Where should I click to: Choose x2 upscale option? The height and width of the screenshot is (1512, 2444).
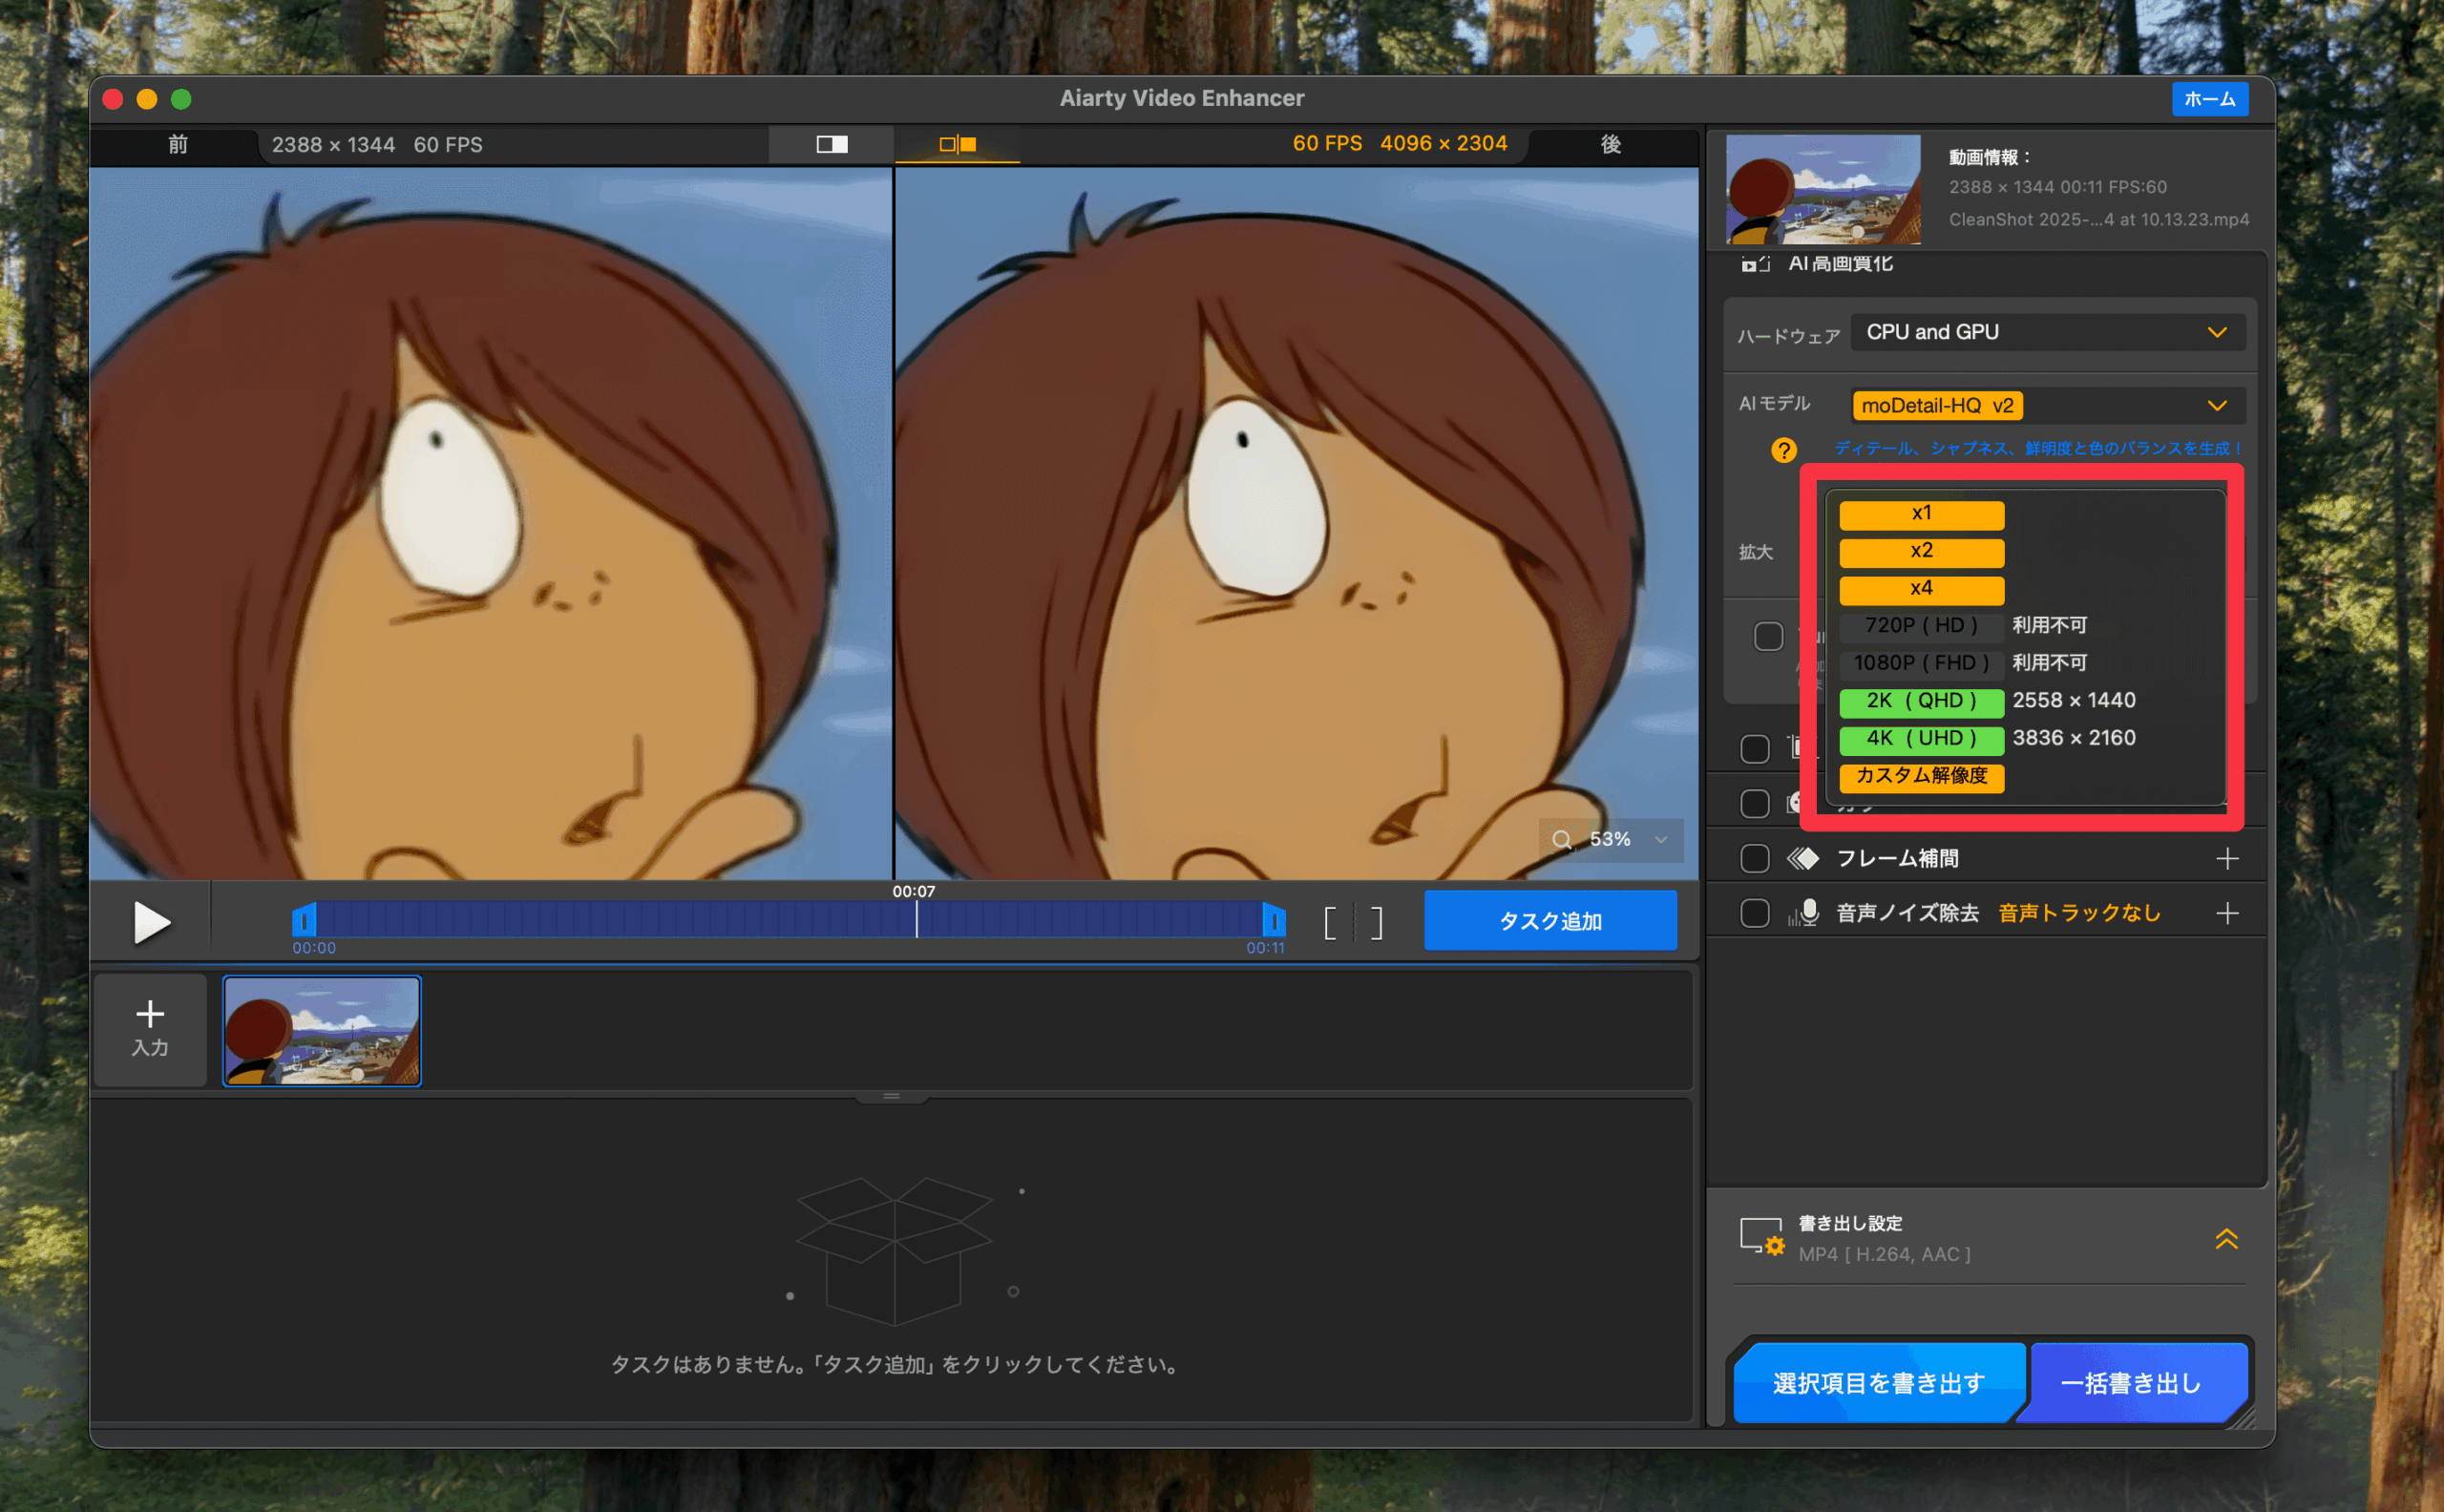[1921, 552]
